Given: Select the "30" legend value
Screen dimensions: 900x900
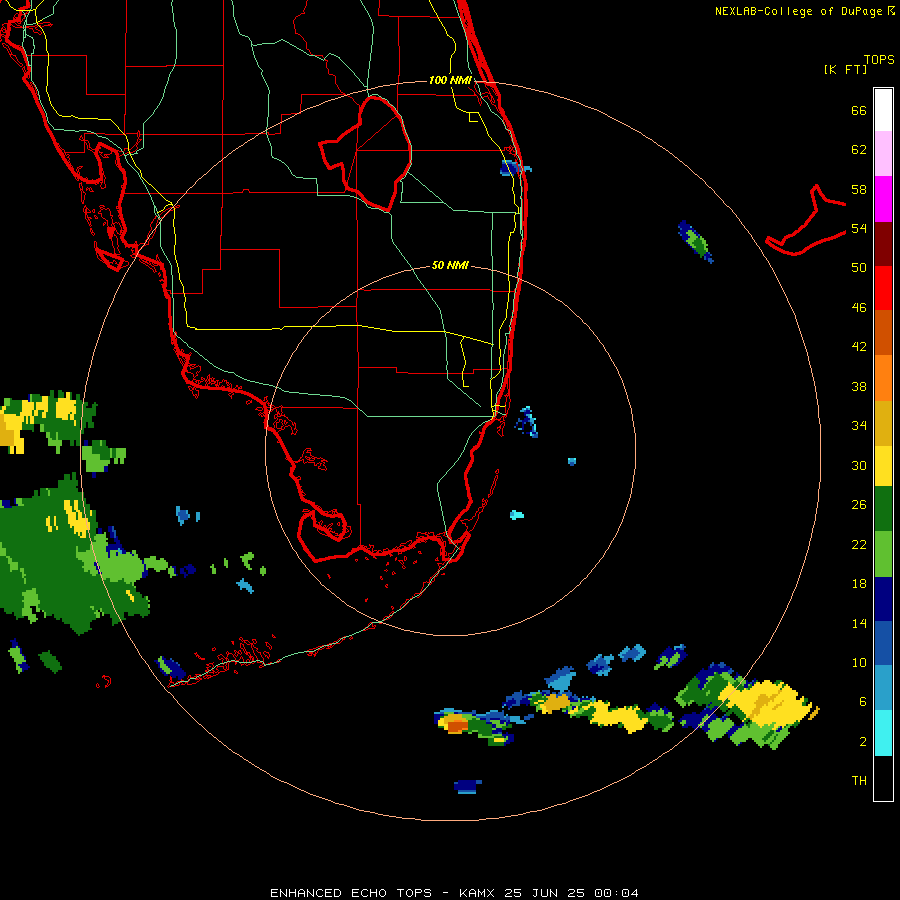Looking at the screenshot, I should click(x=859, y=465).
